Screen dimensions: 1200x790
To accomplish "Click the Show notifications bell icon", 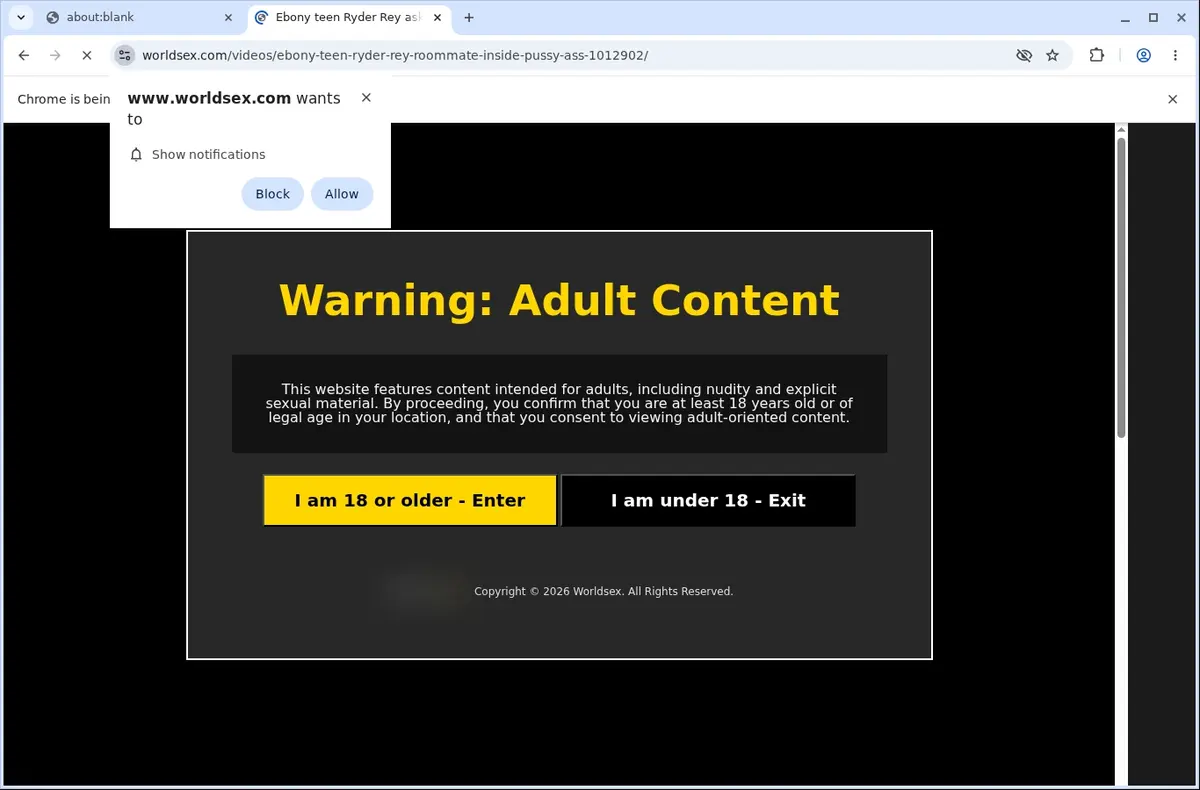I will tap(137, 154).
